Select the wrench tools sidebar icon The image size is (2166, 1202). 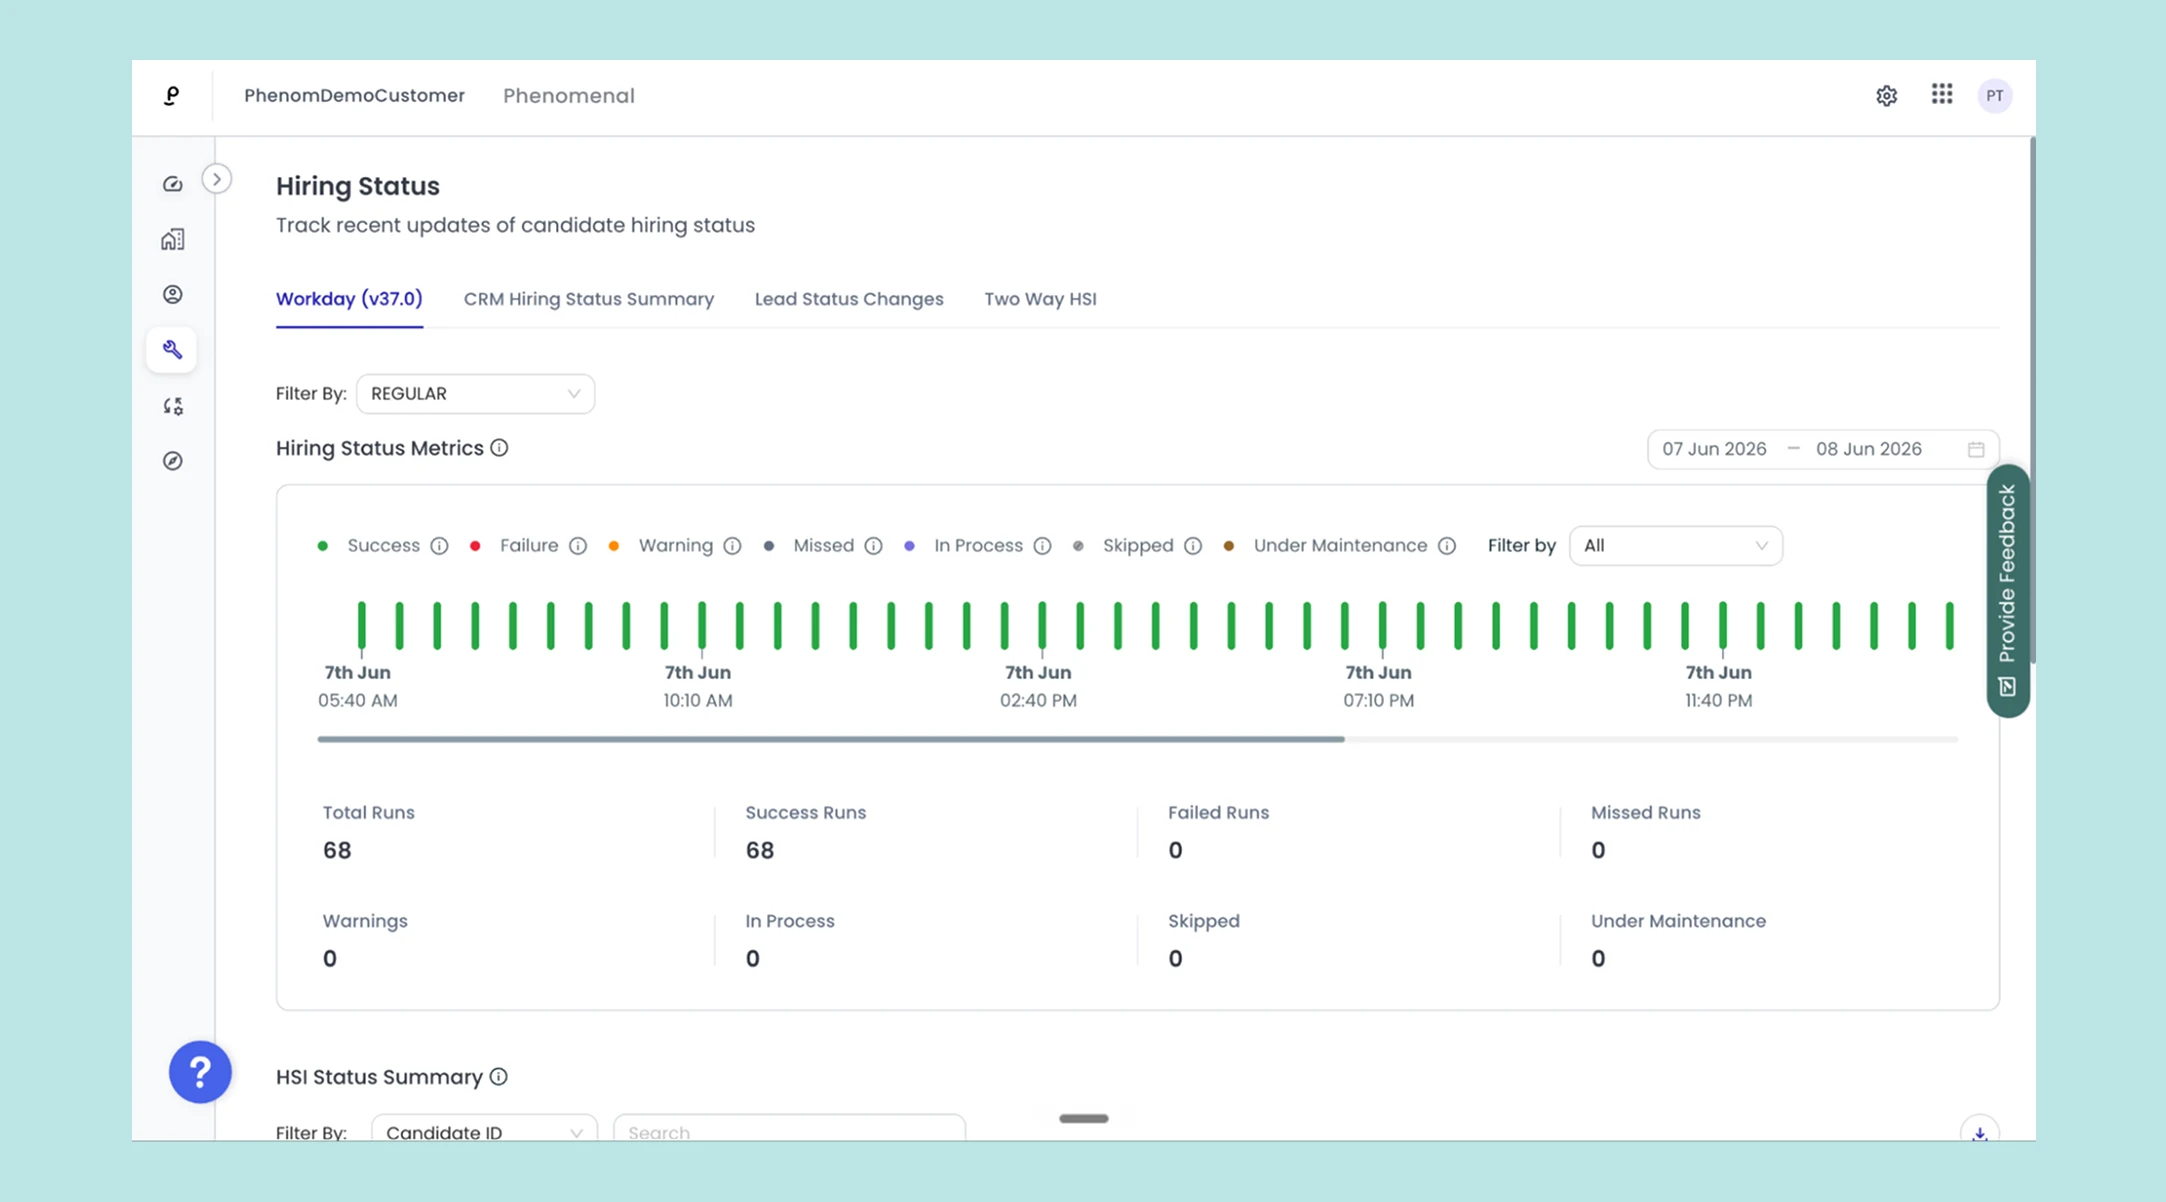coord(172,350)
